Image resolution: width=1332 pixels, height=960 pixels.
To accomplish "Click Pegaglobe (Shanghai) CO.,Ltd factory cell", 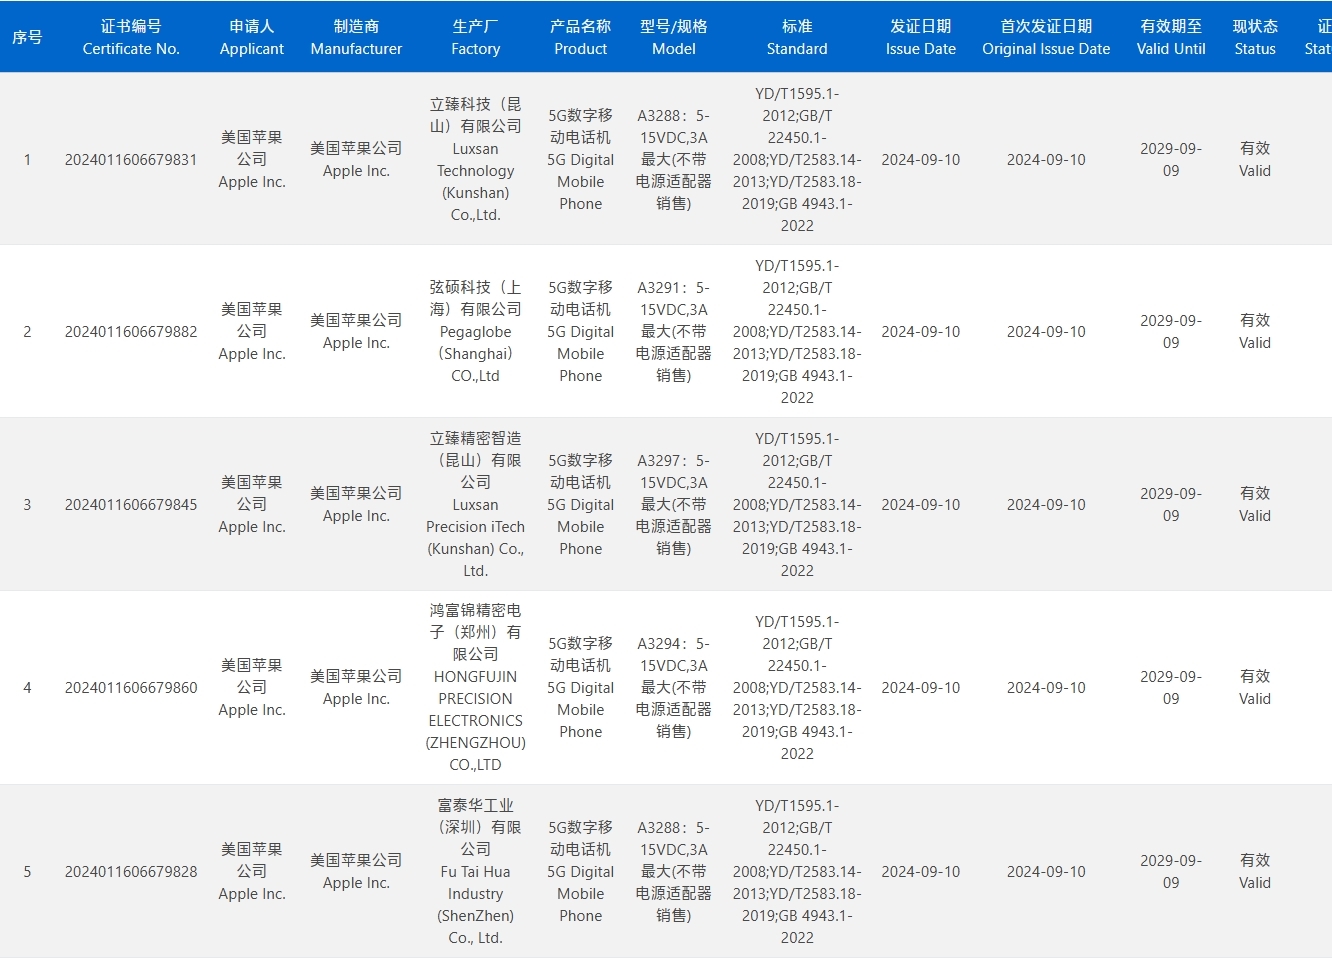I will point(476,332).
